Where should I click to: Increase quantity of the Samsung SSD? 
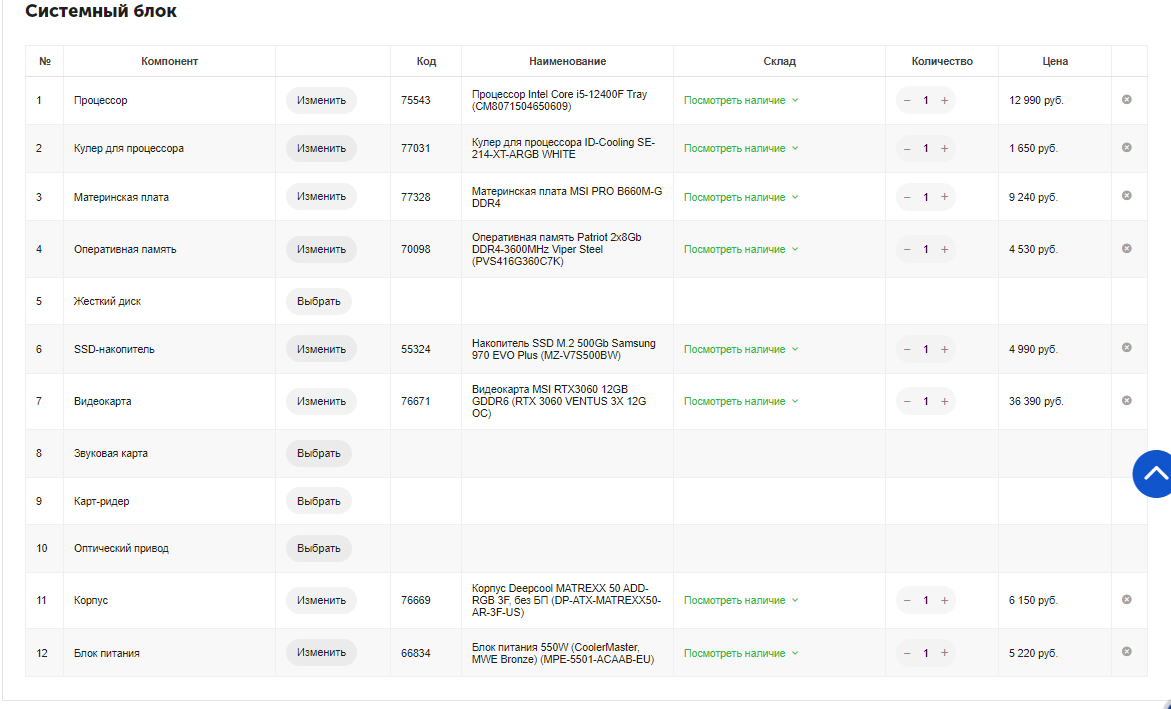[944, 349]
